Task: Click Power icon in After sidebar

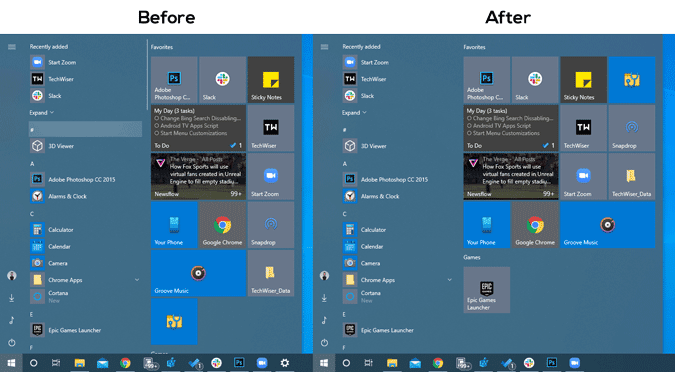Action: pos(325,343)
